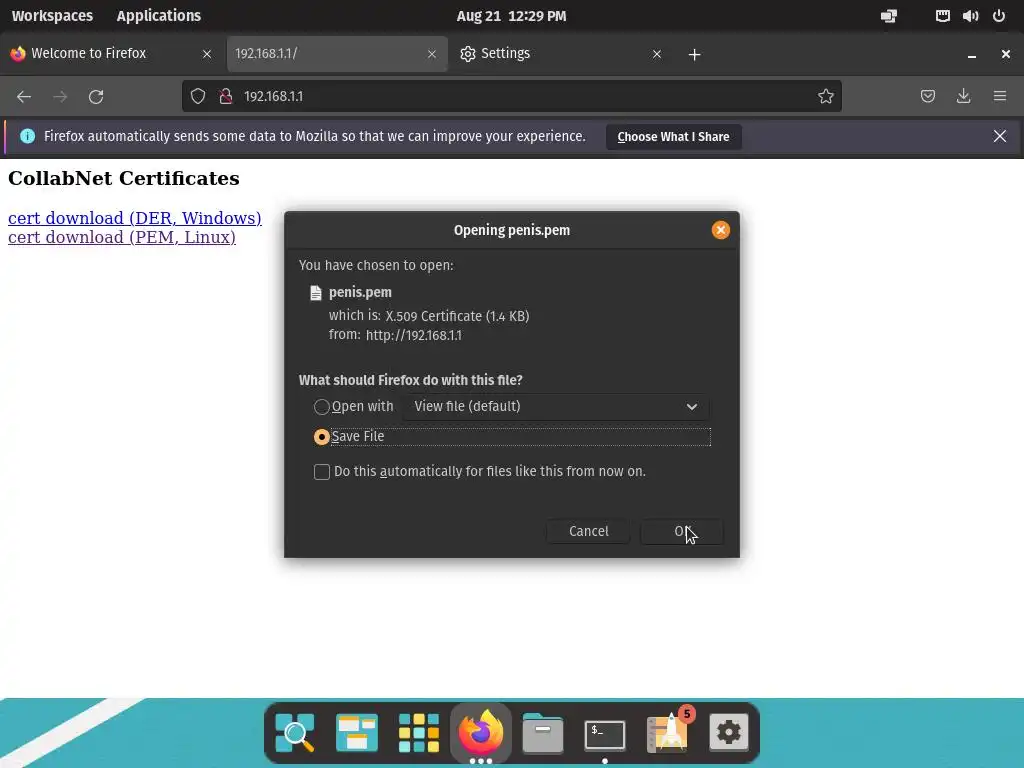
Task: Switch to the 192.168.1.1/ tab
Action: click(337, 54)
